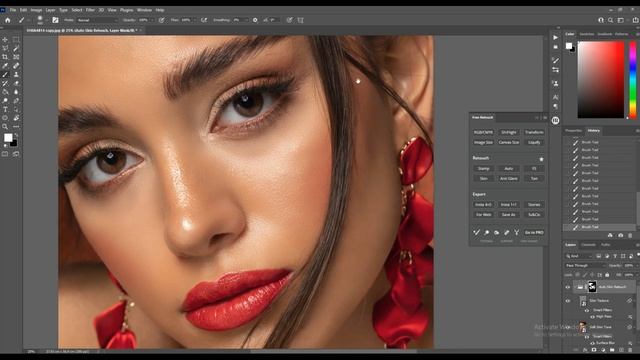Screen dimensions: 640x360
Task: Click Liquify button in Free Retouch panel
Action: pos(534,142)
